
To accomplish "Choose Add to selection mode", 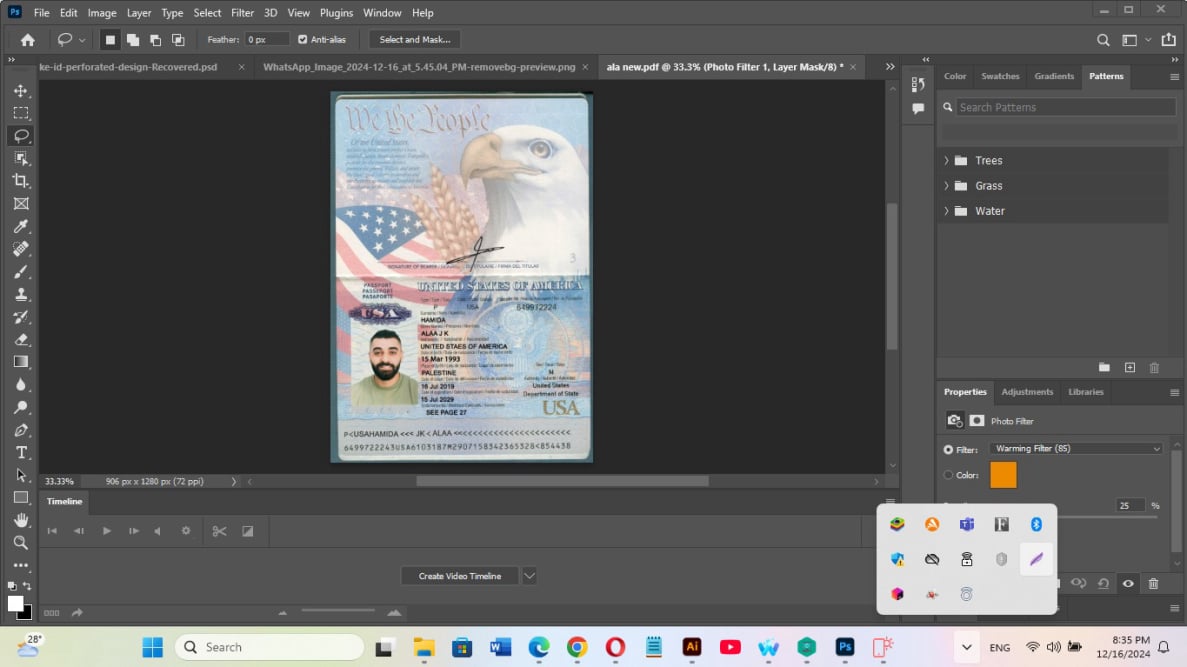I will (x=132, y=39).
